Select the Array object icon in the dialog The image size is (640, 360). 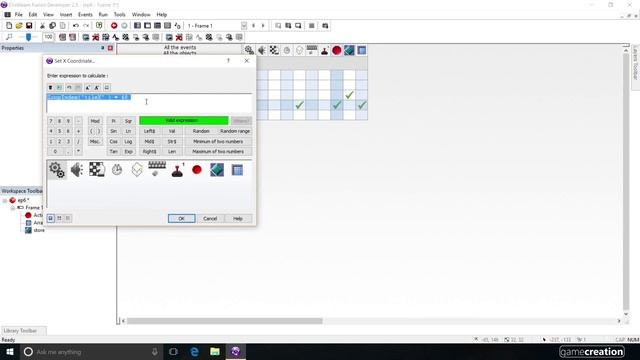237,170
